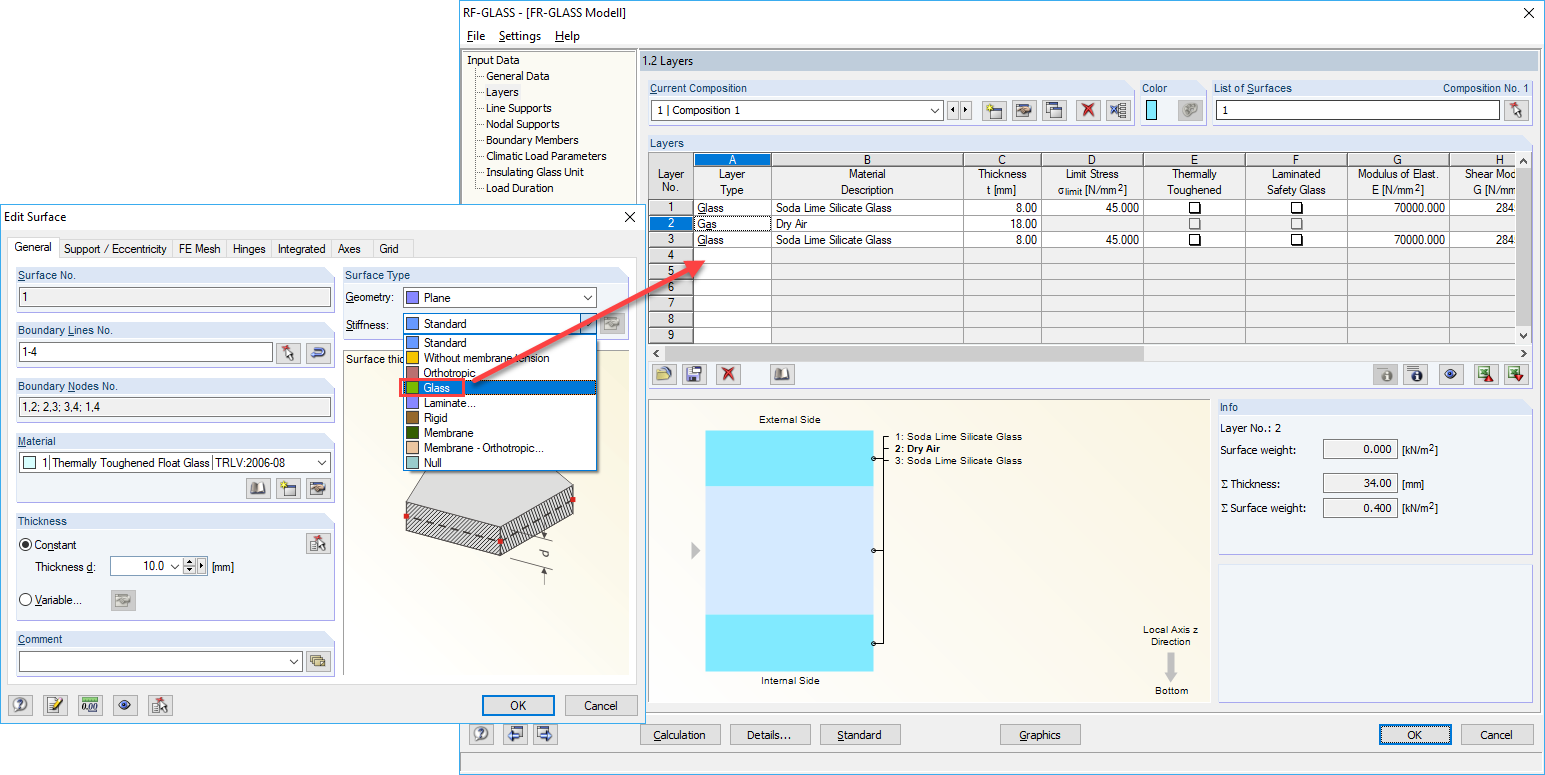1545x775 pixels.
Task: Select the Variable thickness radio button
Action: pyautogui.click(x=26, y=600)
